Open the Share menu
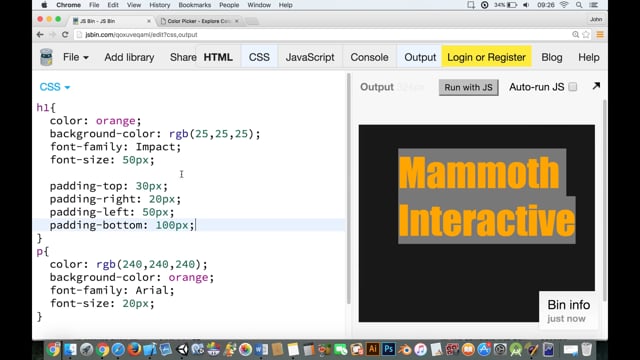Image resolution: width=640 pixels, height=360 pixels. (183, 57)
